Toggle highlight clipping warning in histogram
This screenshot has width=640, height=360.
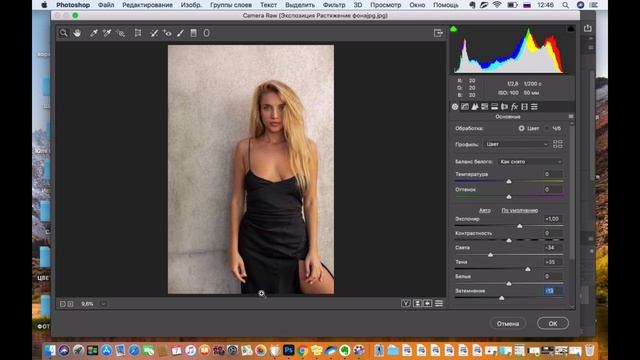click(x=571, y=29)
